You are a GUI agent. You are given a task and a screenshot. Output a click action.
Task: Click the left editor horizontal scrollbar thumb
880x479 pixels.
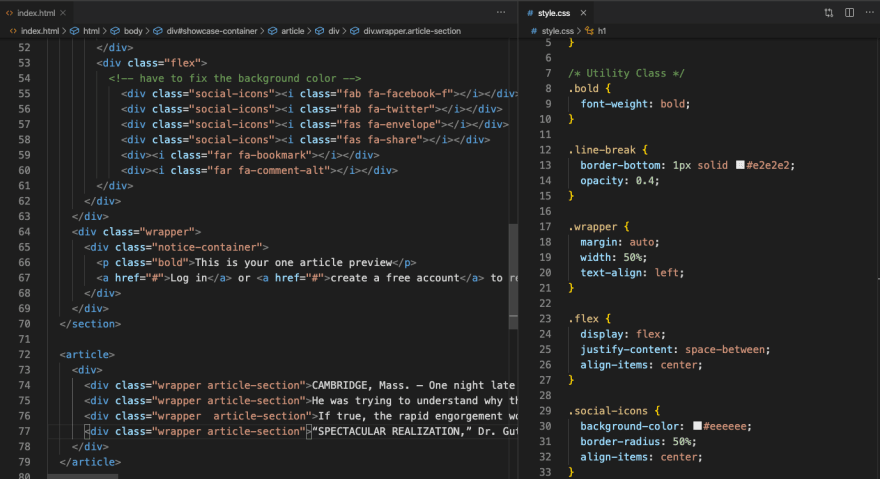point(82,476)
